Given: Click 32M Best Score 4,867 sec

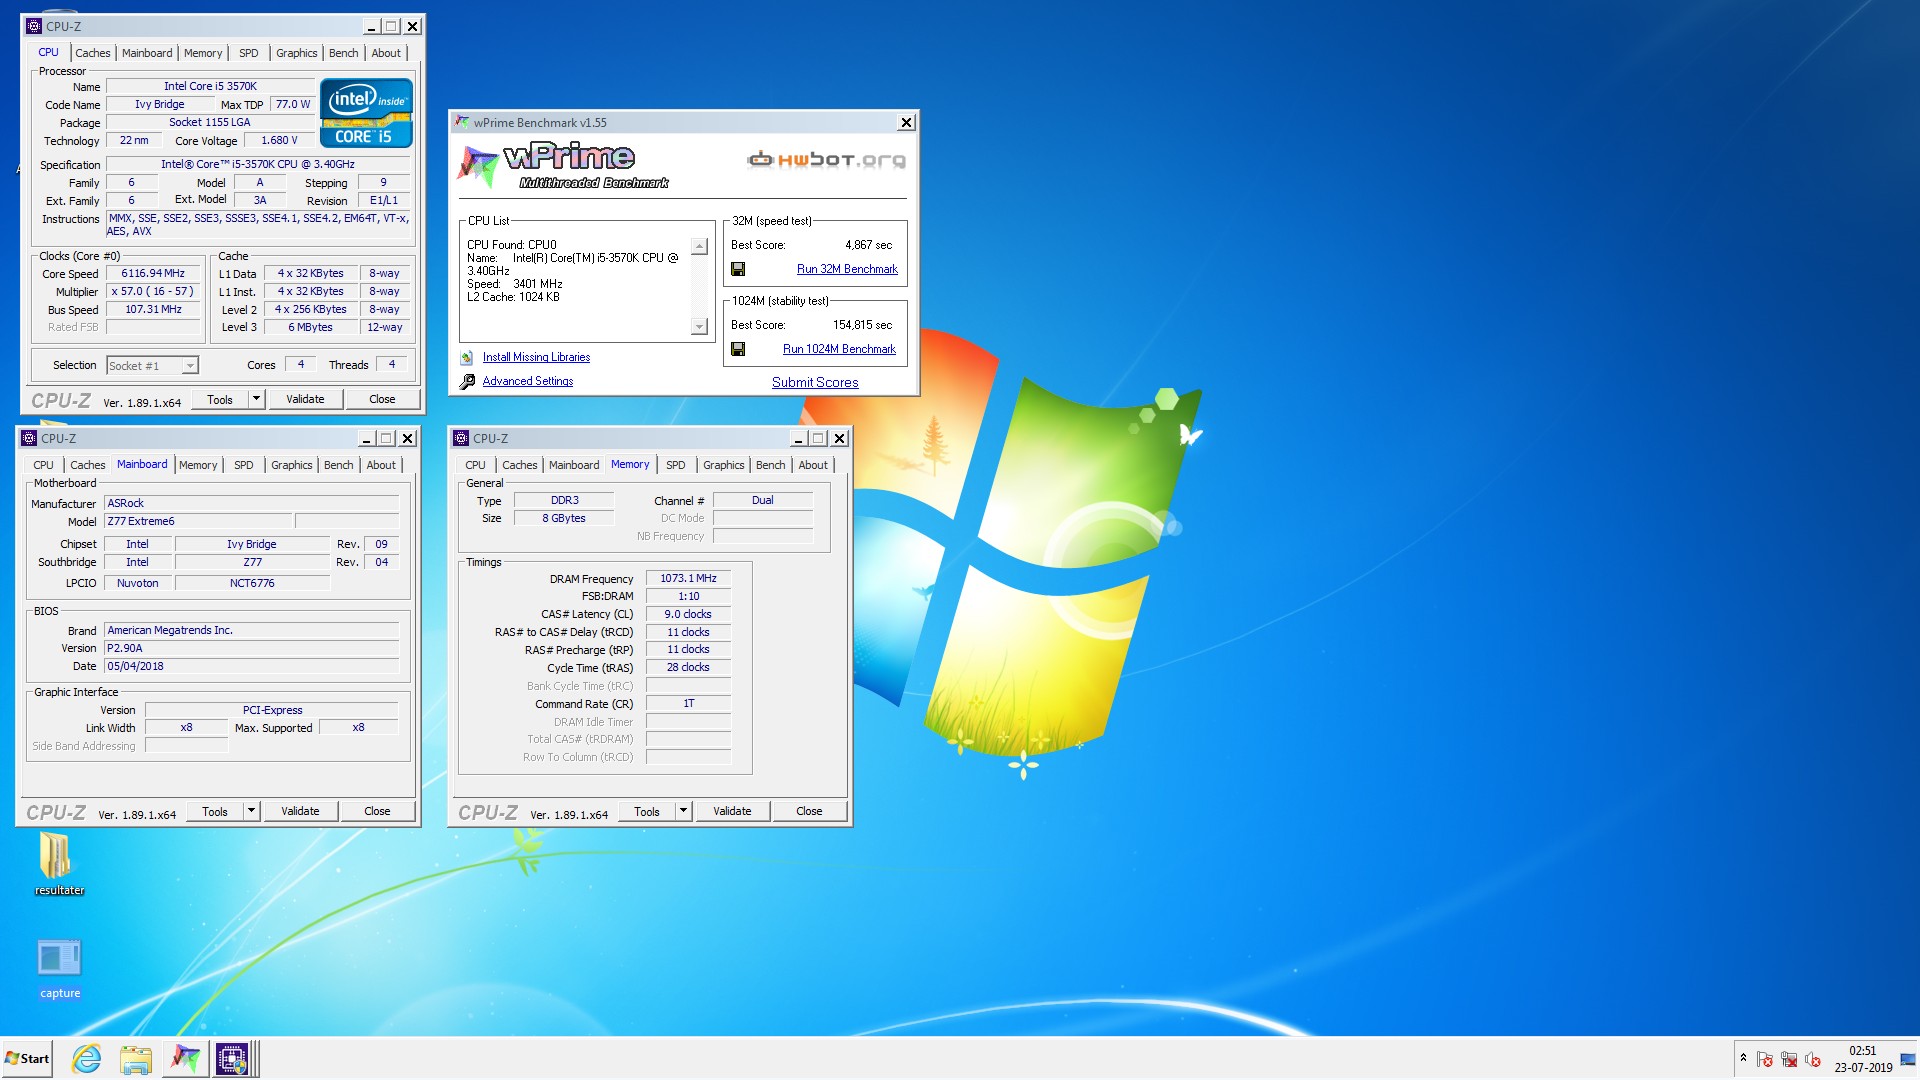Looking at the screenshot, I should tap(868, 245).
